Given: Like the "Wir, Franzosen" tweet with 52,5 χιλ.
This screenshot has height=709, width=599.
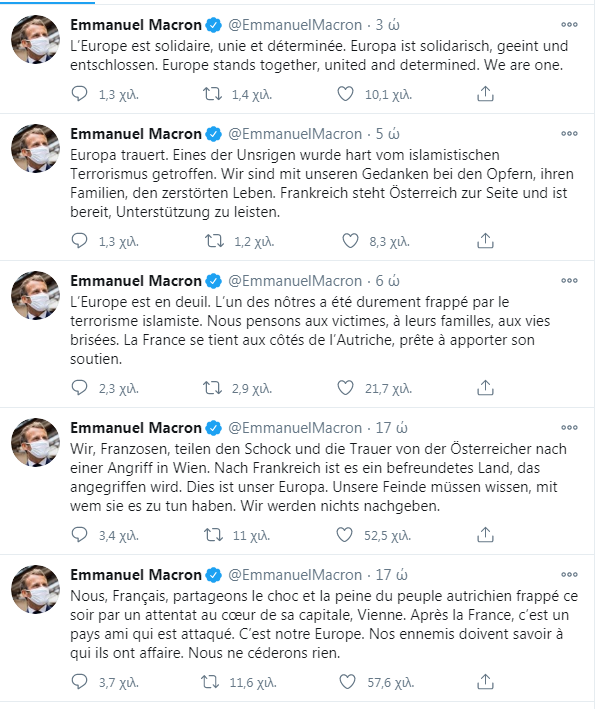Looking at the screenshot, I should click(344, 534).
